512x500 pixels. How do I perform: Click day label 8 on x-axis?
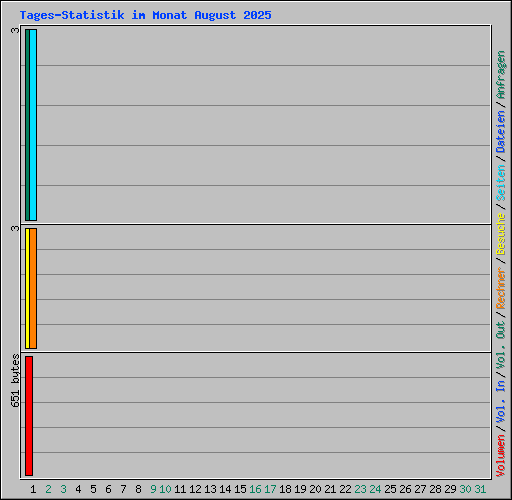pos(138,489)
